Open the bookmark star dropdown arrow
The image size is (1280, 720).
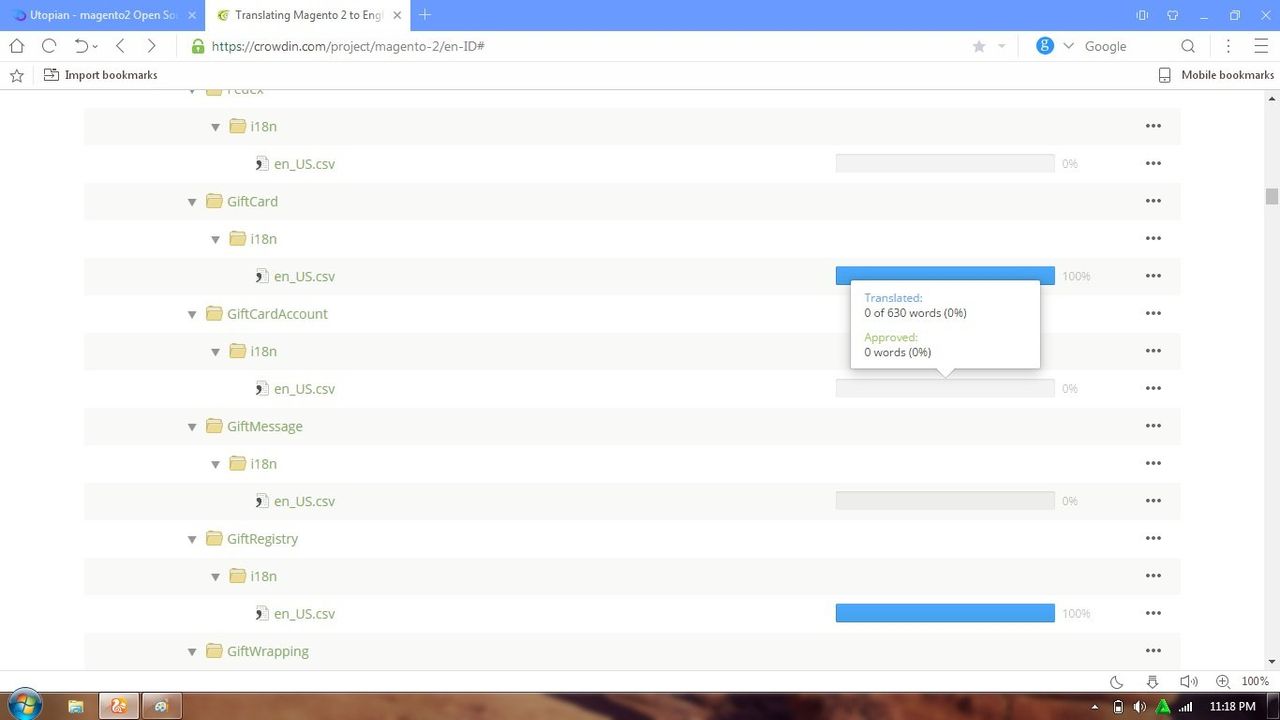click(1001, 46)
